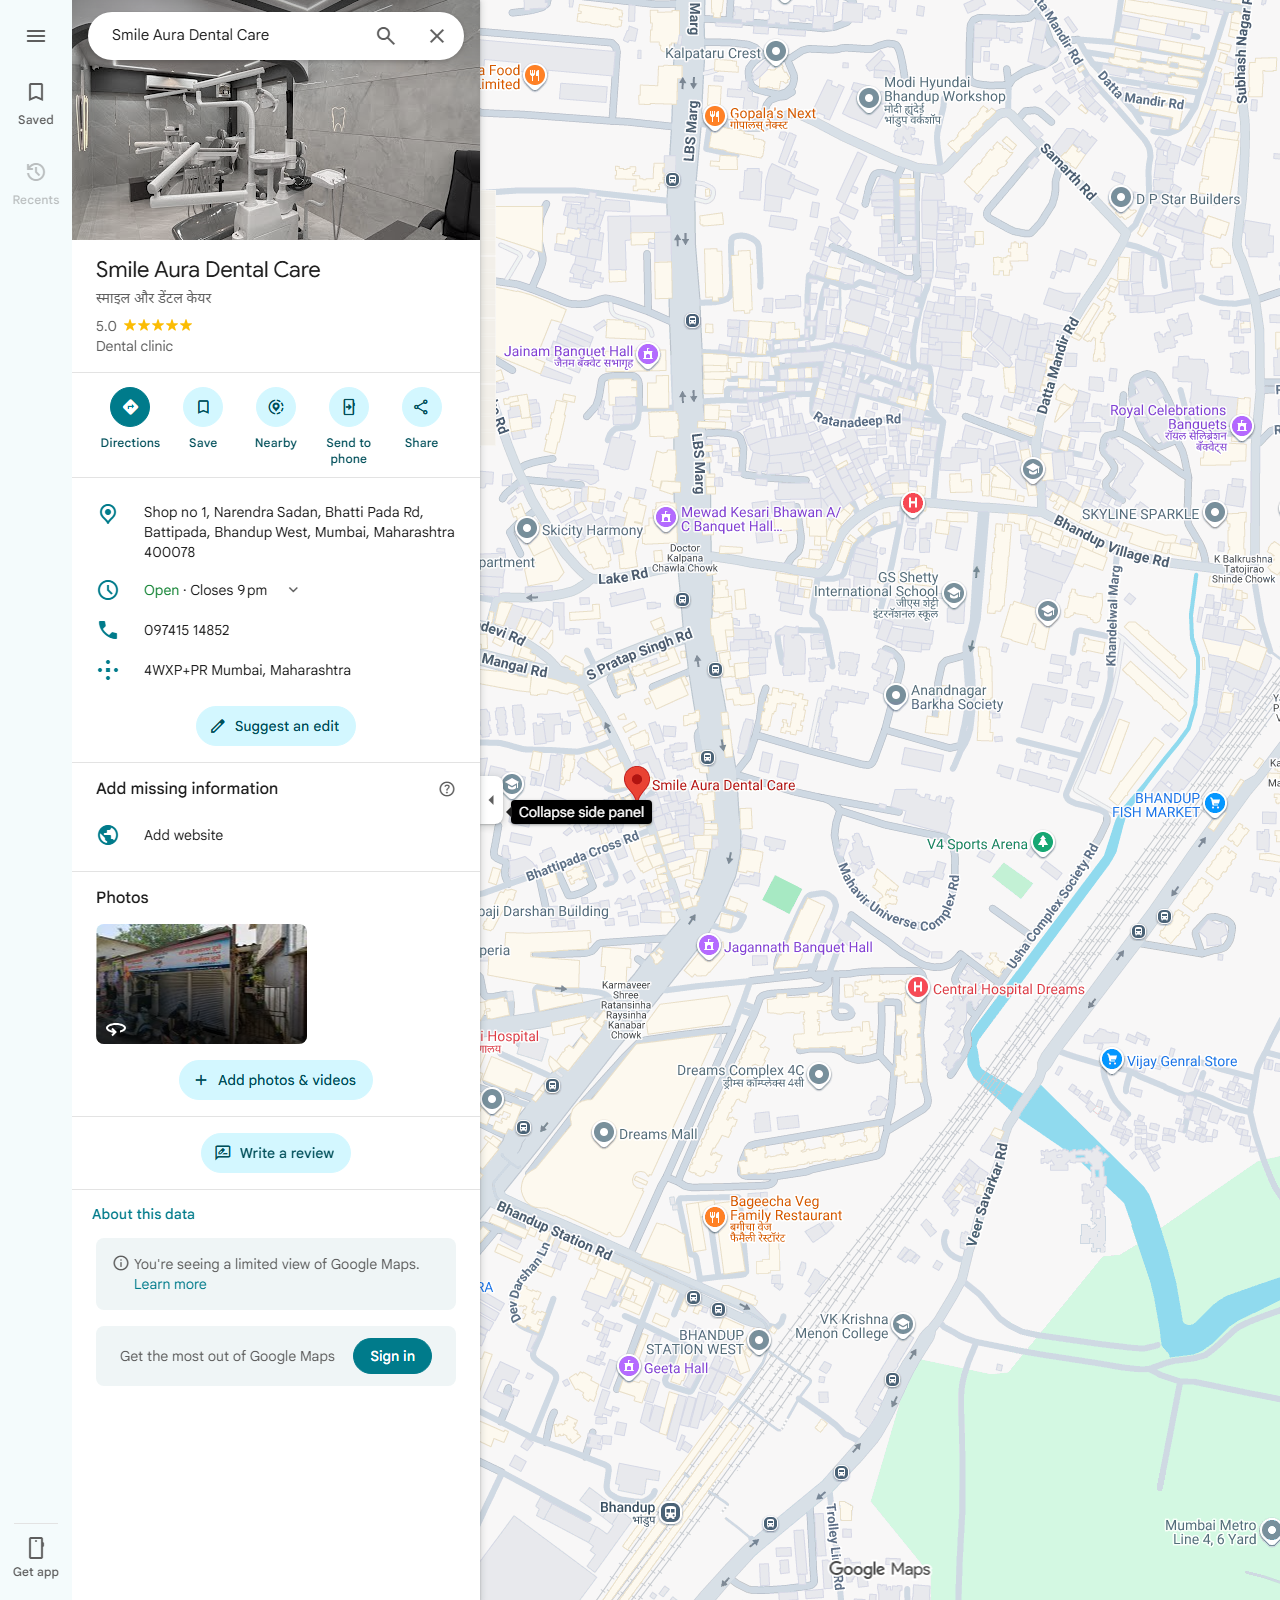Viewport: 1280px width, 1600px height.
Task: Clear search with the X icon
Action: click(437, 36)
